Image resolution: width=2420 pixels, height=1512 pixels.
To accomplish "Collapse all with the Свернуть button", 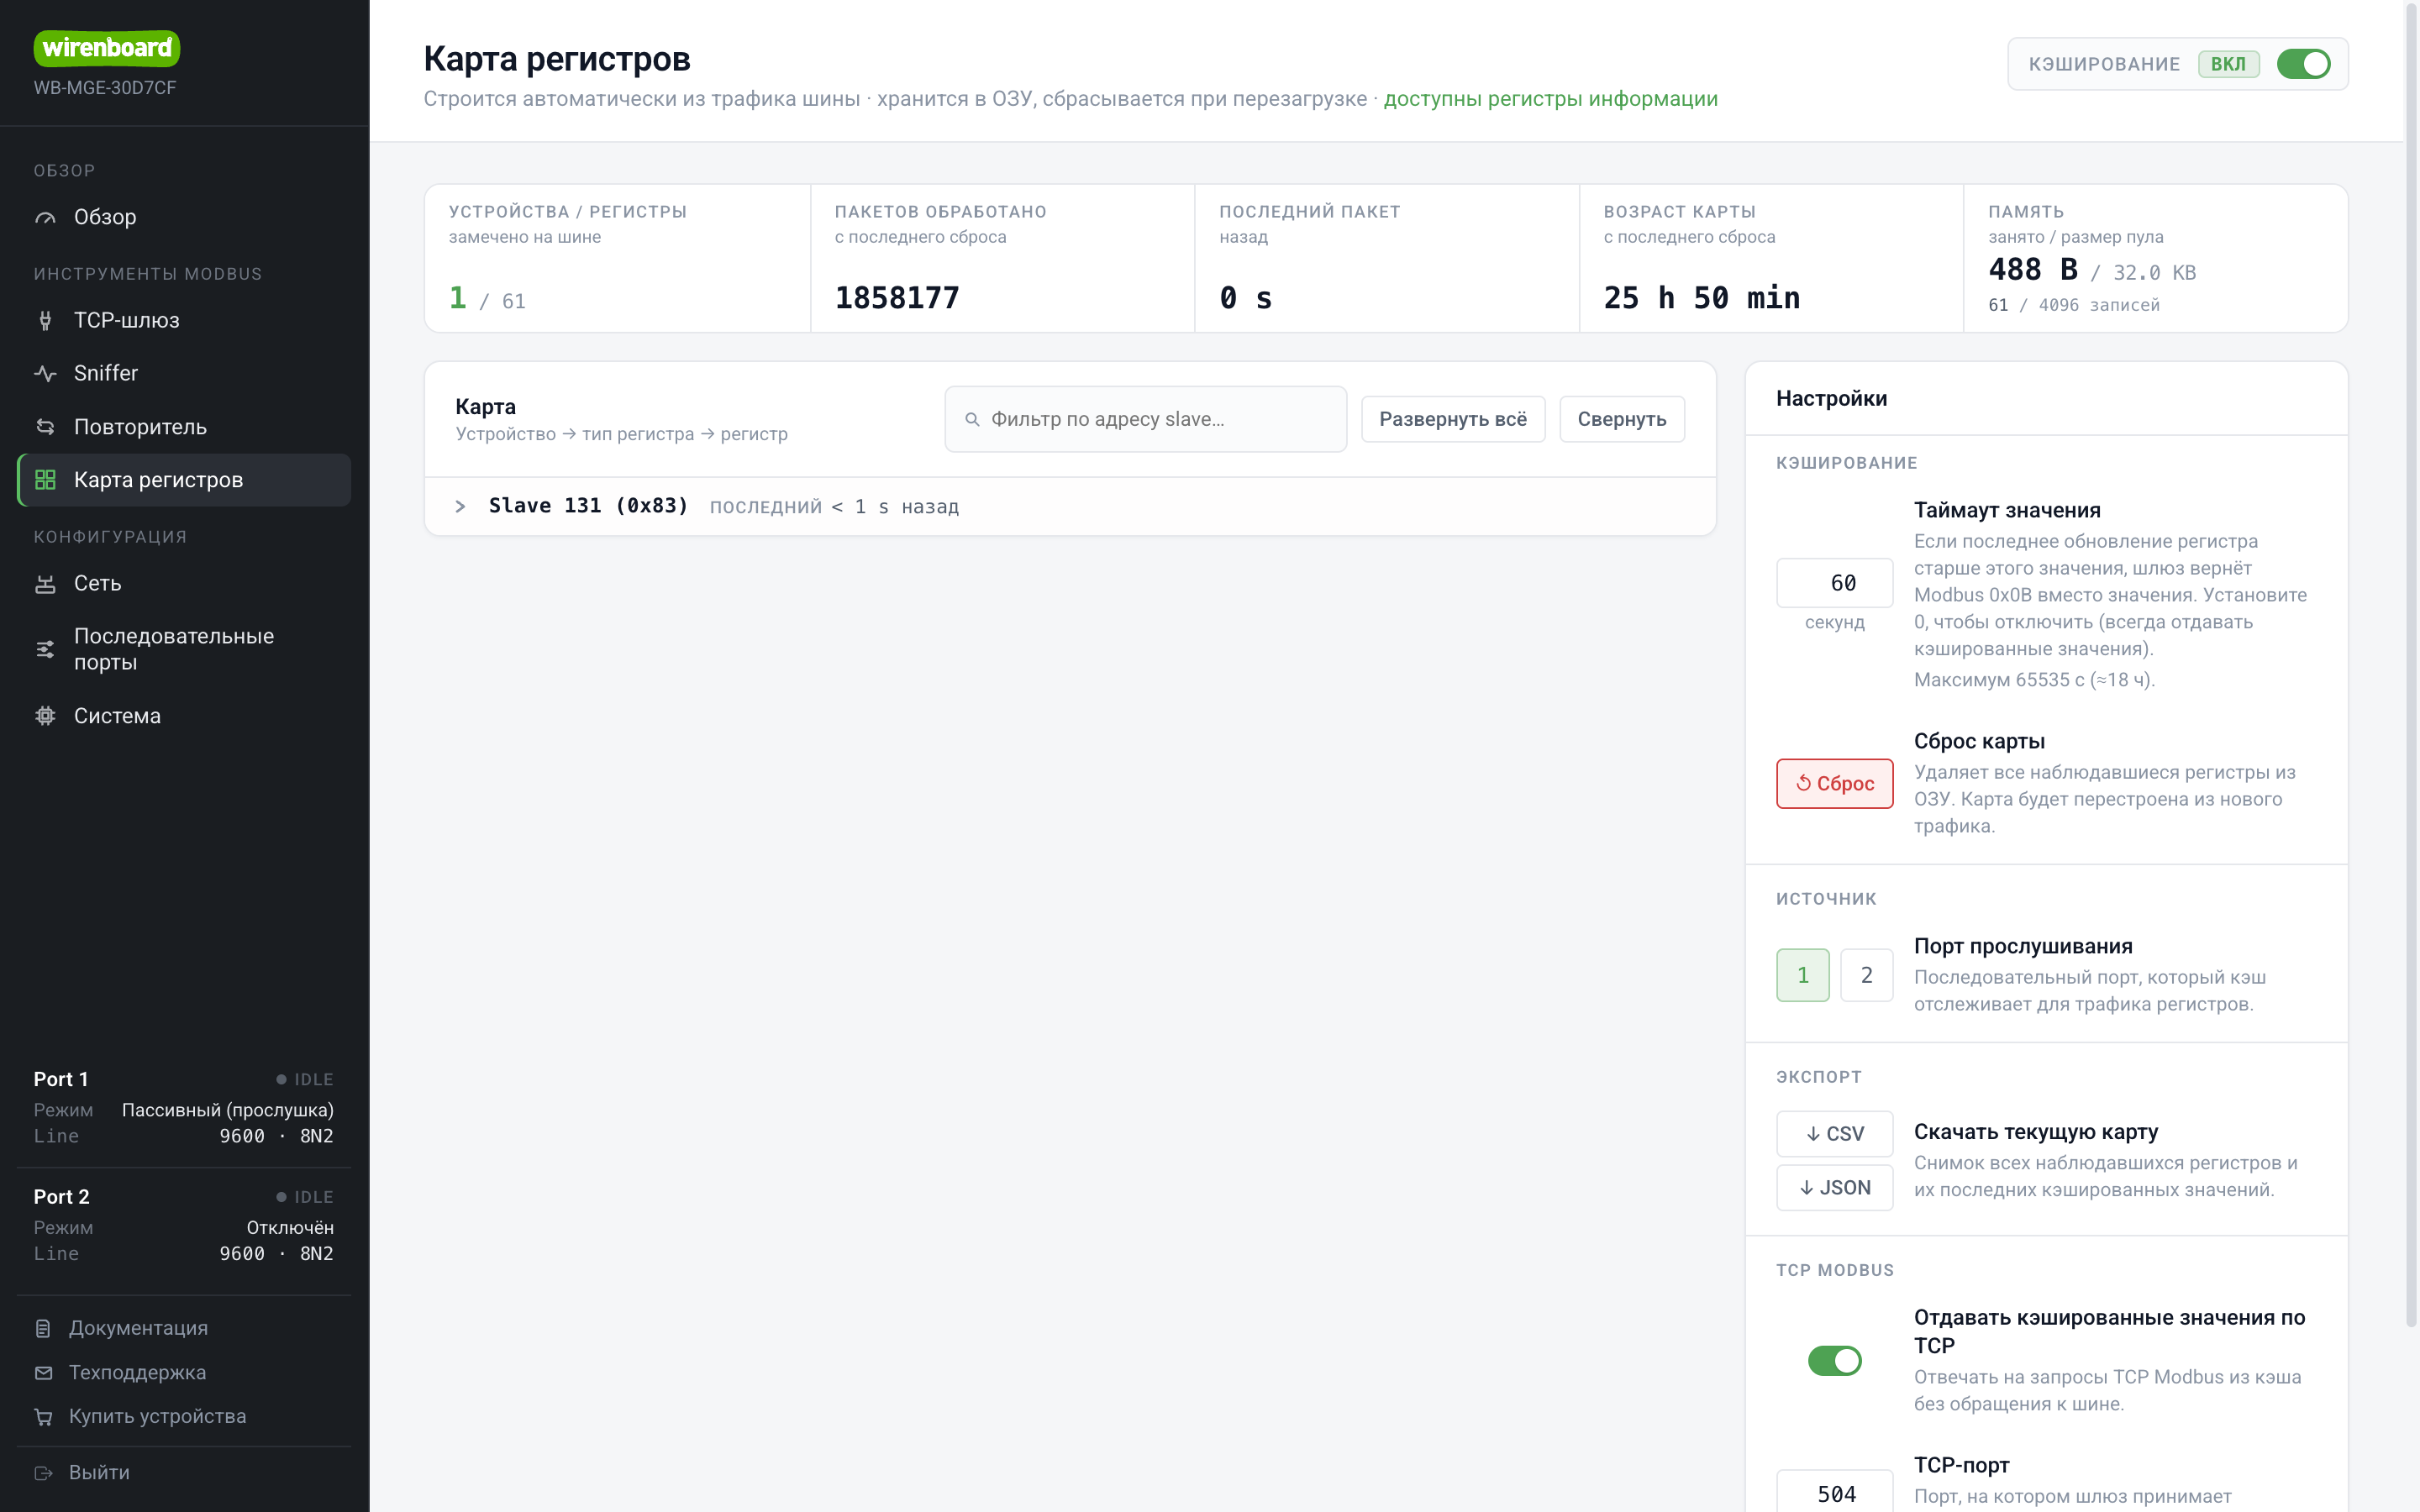I will coord(1621,419).
